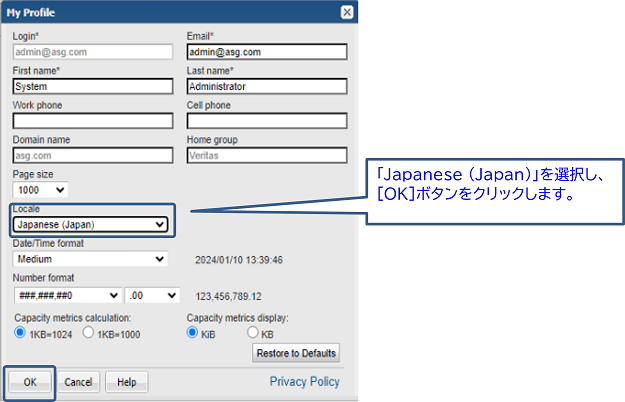Click Restore to Defaults
Screen dimensions: 625x402
[296, 353]
